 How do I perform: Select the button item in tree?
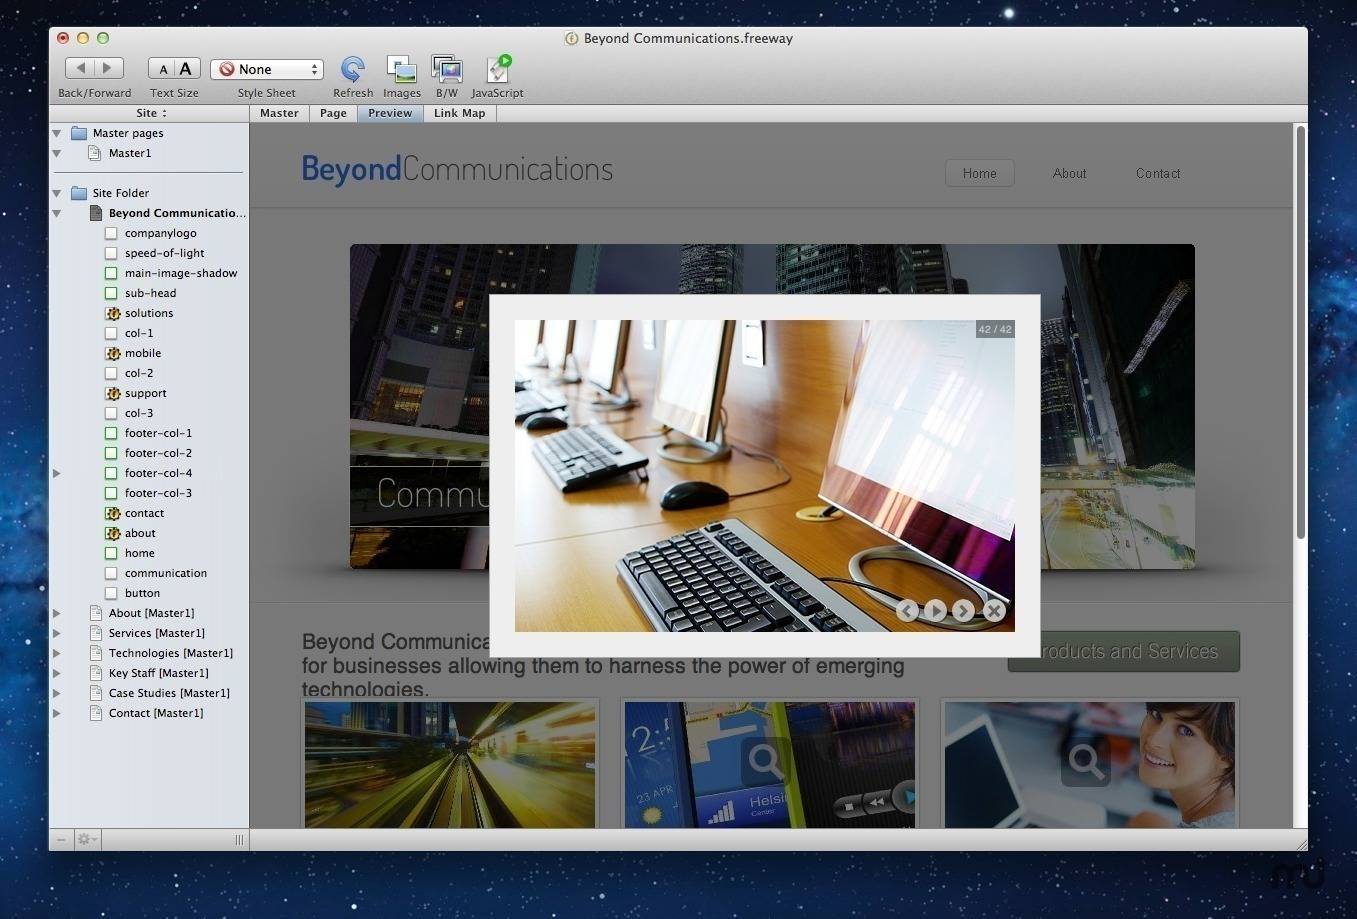(142, 593)
